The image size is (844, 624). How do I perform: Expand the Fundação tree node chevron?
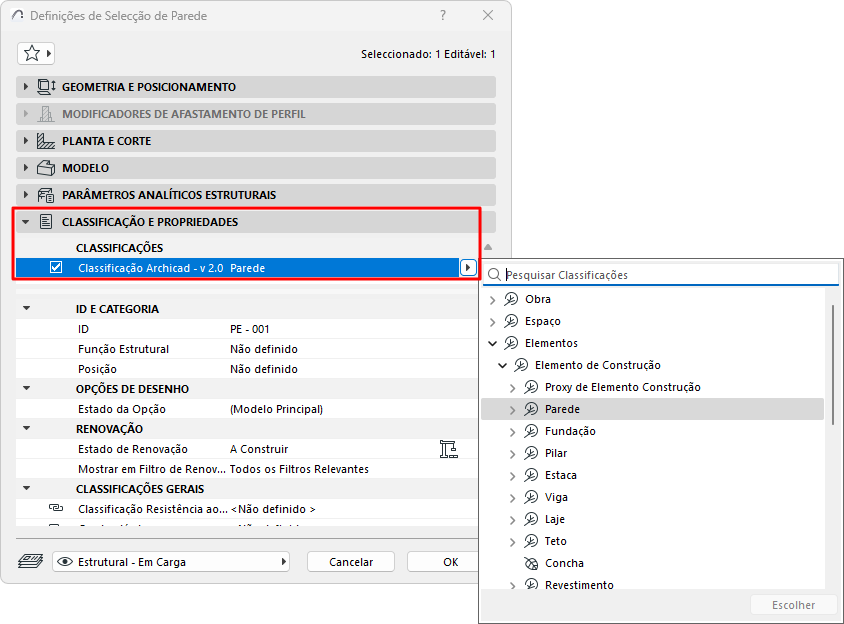[x=512, y=432]
